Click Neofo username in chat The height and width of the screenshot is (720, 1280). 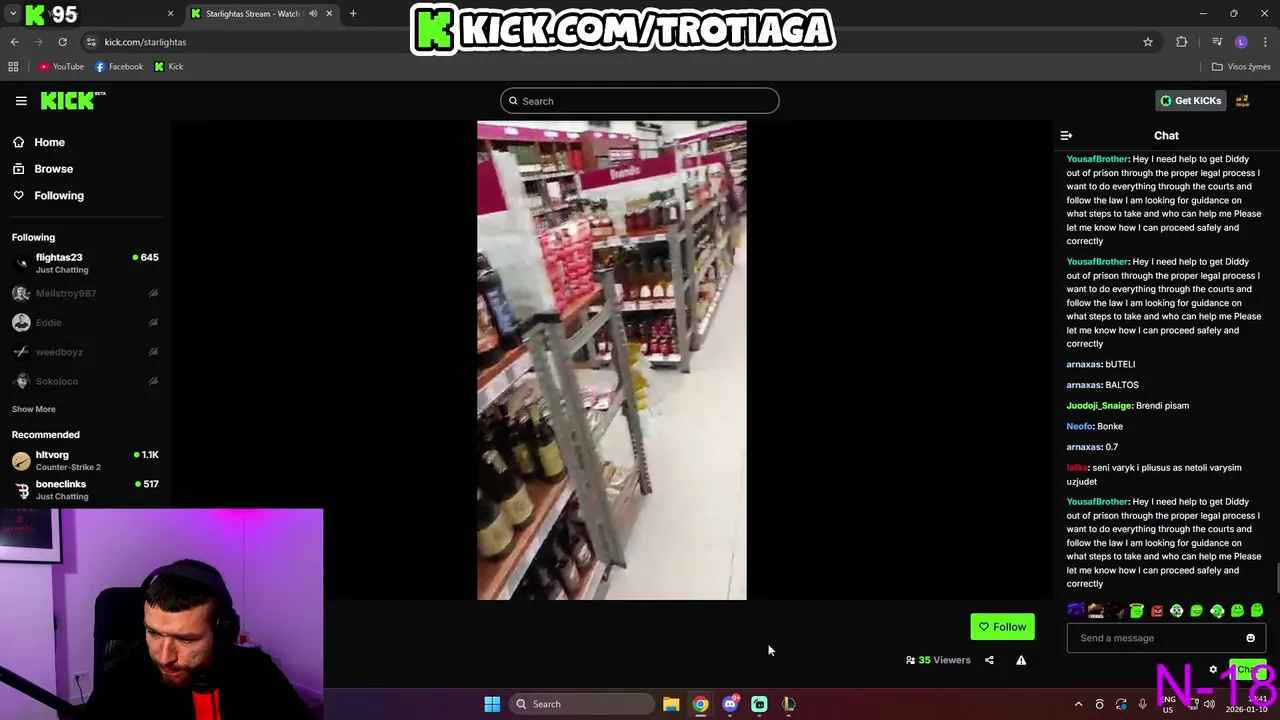click(1079, 426)
